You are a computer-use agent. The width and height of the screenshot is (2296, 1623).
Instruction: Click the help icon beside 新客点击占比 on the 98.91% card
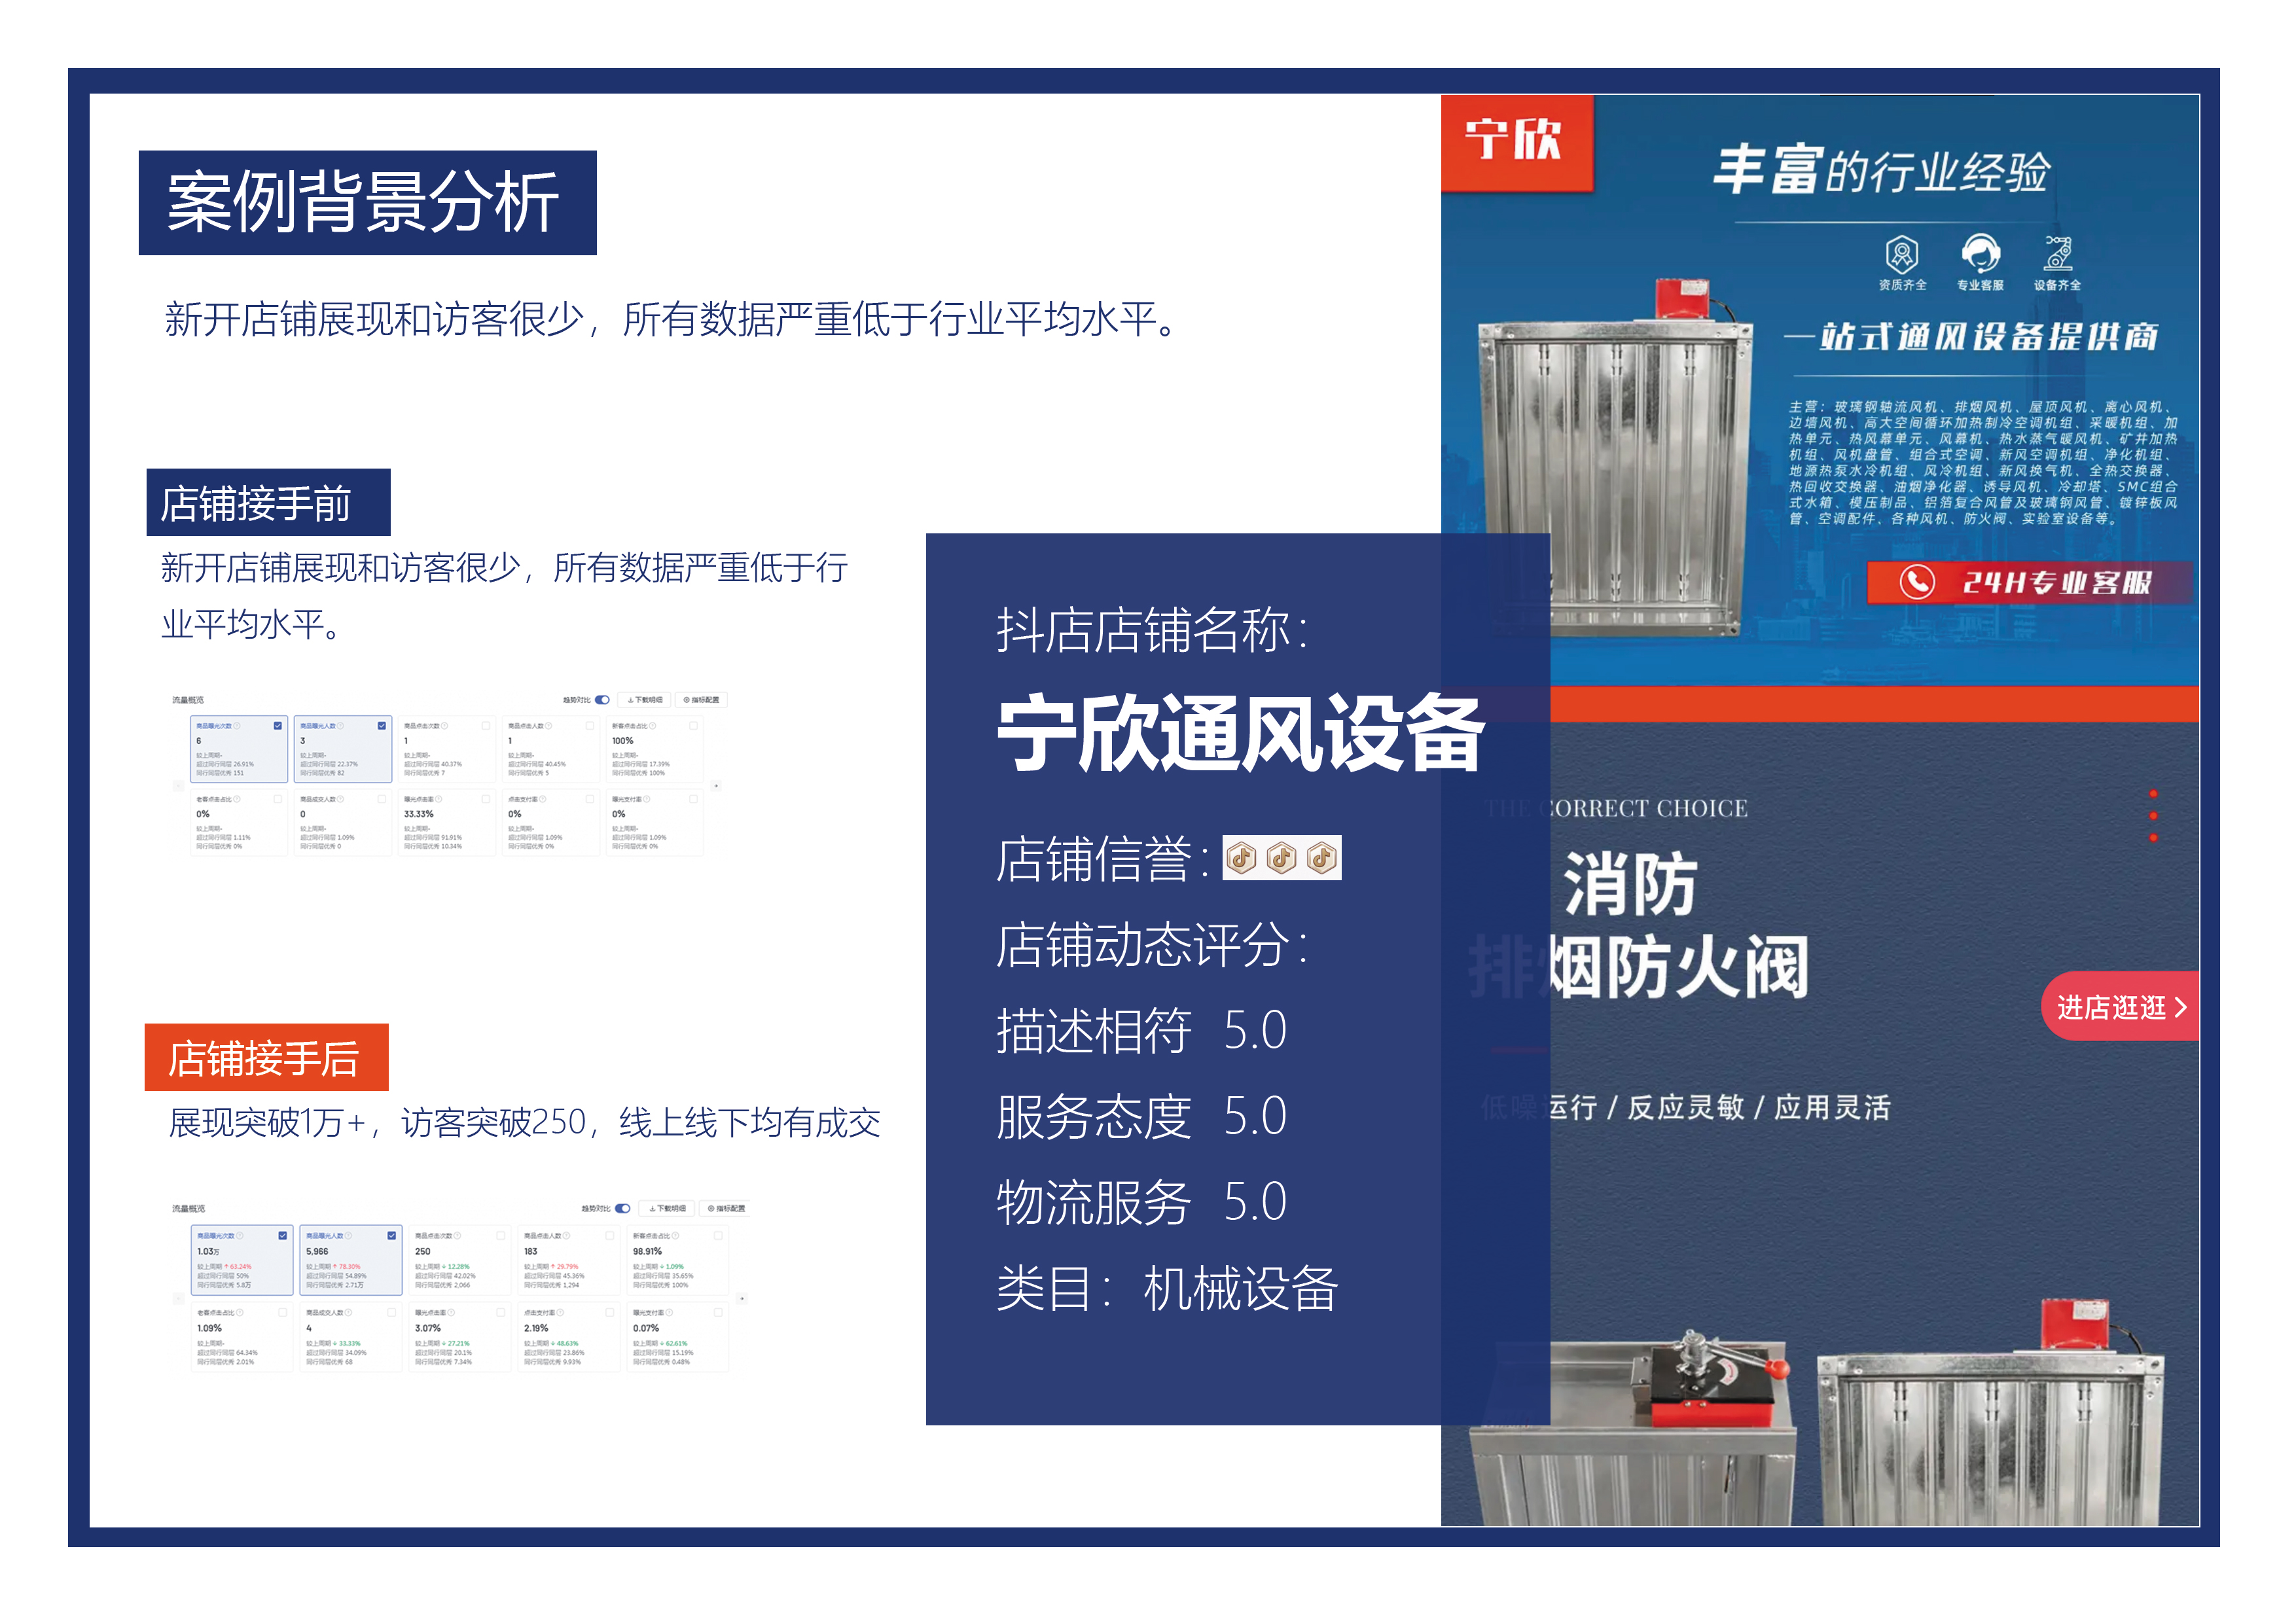[x=676, y=1236]
